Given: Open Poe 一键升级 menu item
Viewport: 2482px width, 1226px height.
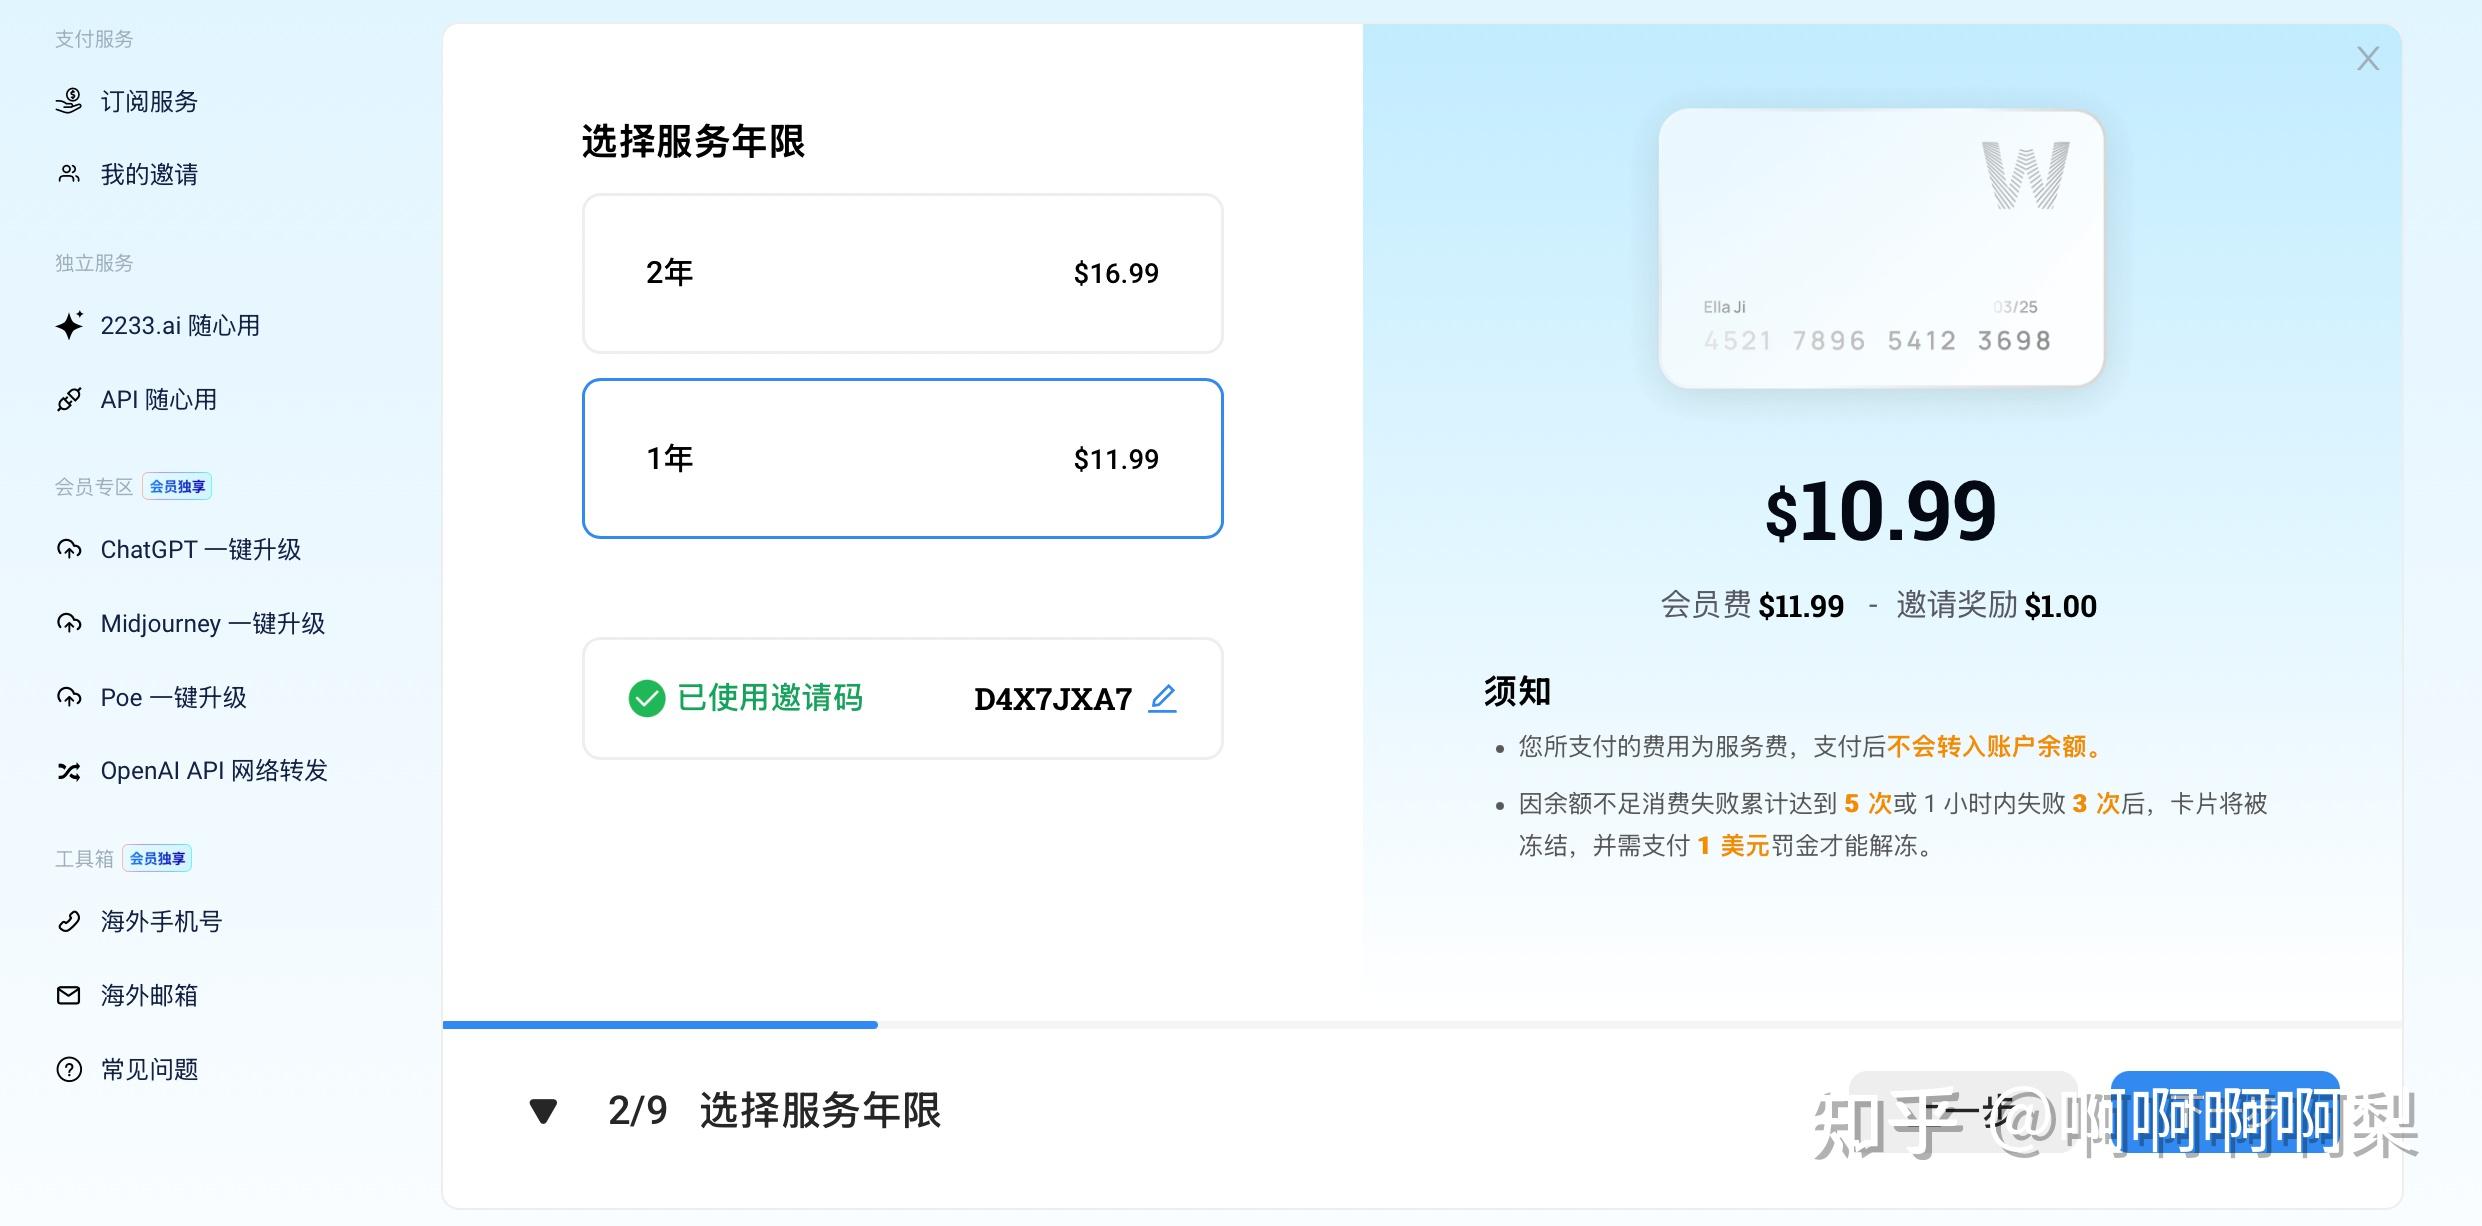Looking at the screenshot, I should (173, 697).
